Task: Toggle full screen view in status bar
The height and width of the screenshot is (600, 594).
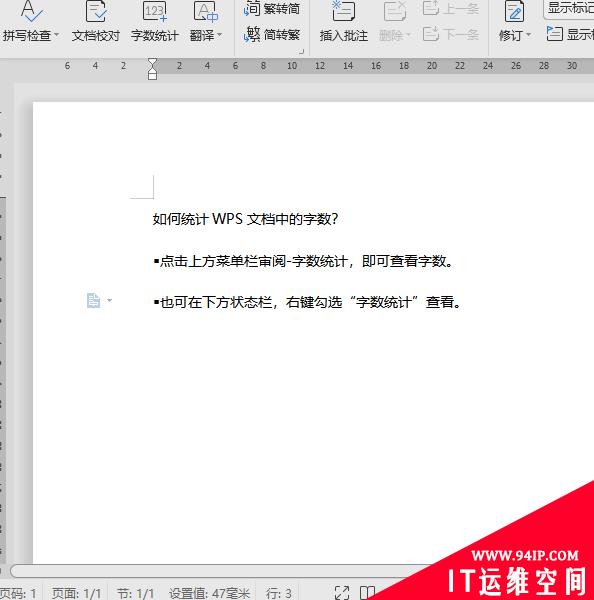Action: 342,593
